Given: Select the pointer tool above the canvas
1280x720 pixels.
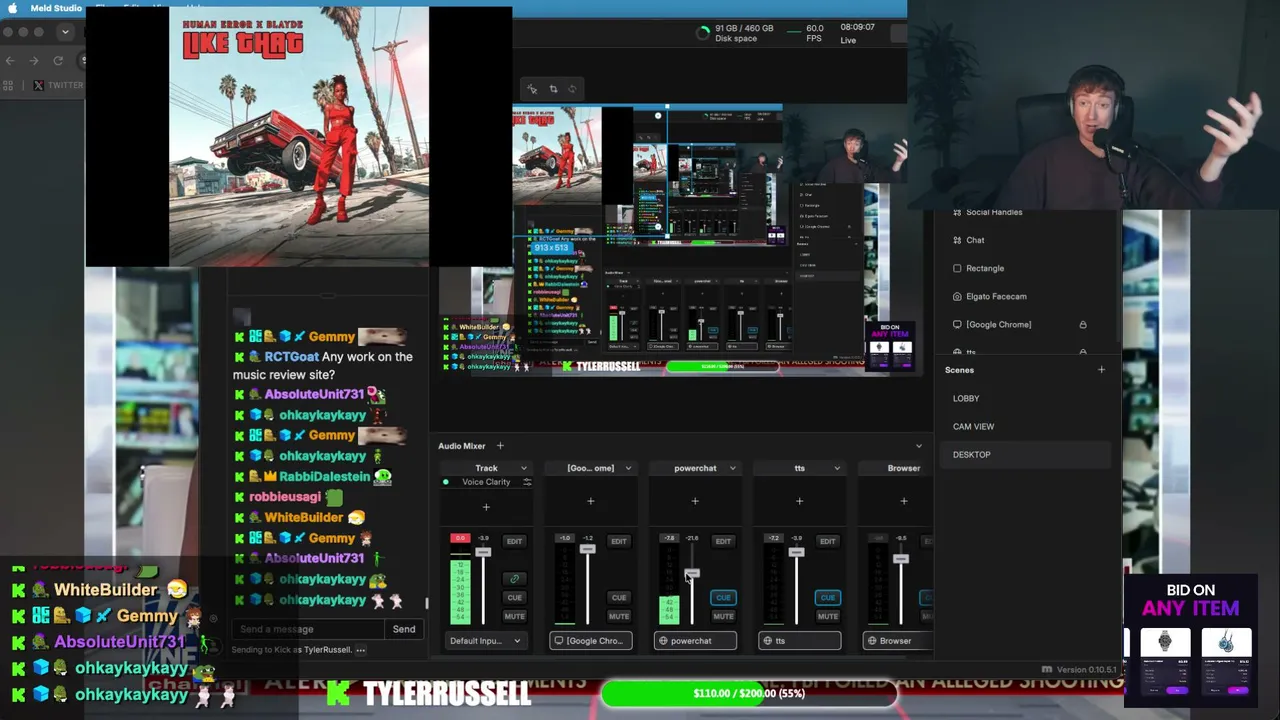Looking at the screenshot, I should (532, 89).
